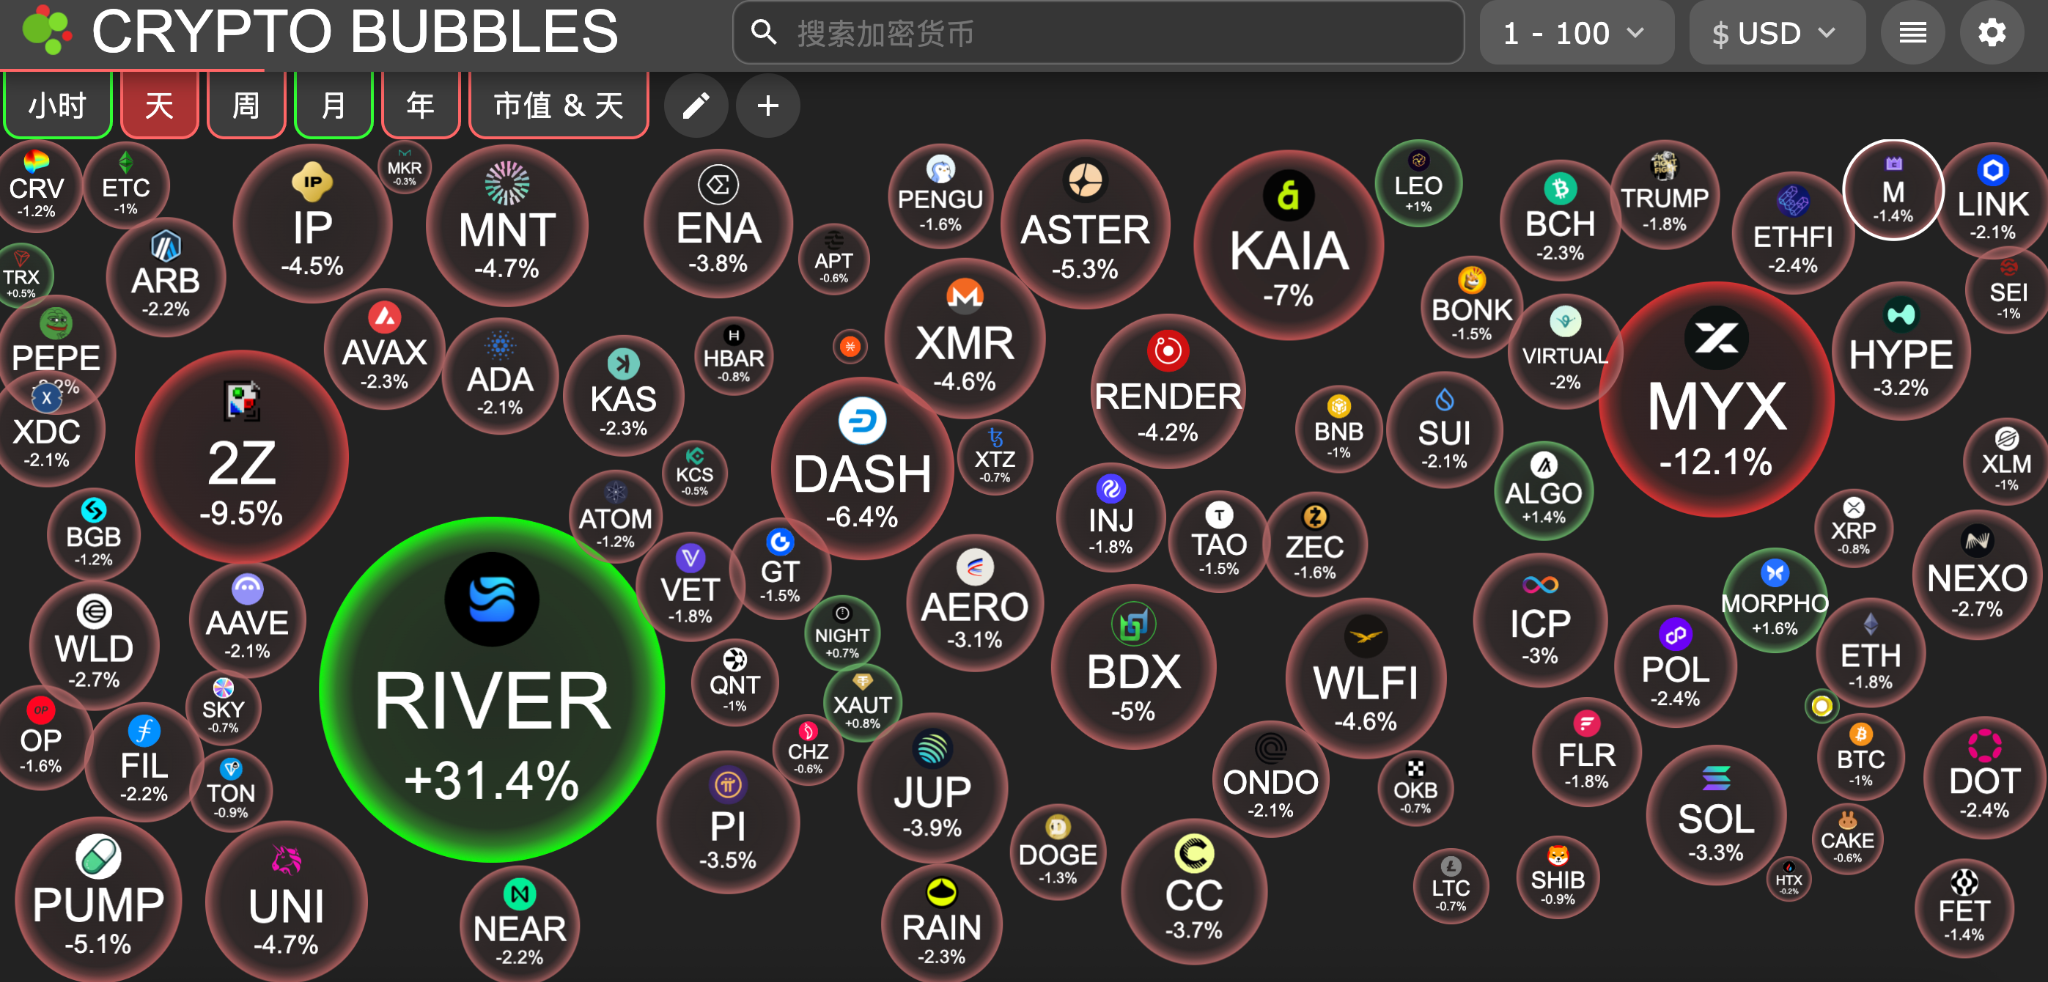Screen dimensions: 2048x982
Task: Click the plus add chart icon
Action: coord(768,105)
